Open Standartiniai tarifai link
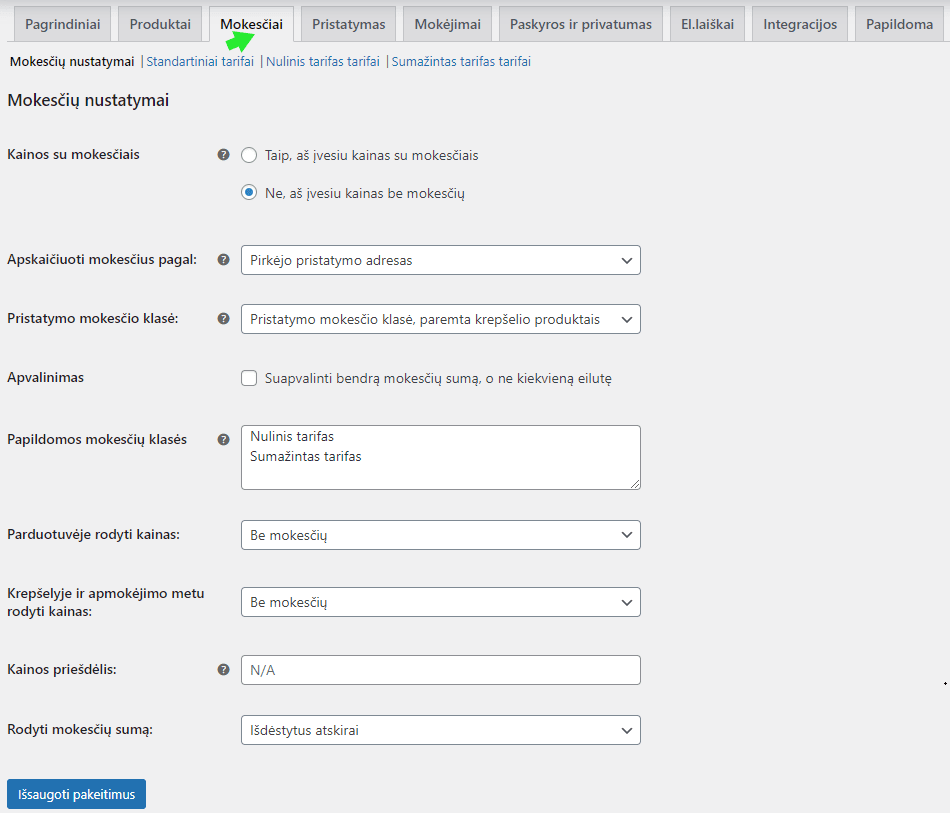The width and height of the screenshot is (950, 813). pos(200,61)
